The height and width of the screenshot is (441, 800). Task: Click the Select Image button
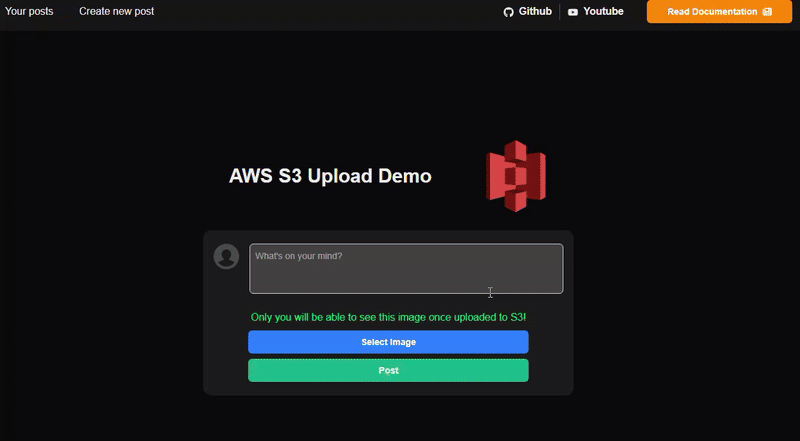388,342
